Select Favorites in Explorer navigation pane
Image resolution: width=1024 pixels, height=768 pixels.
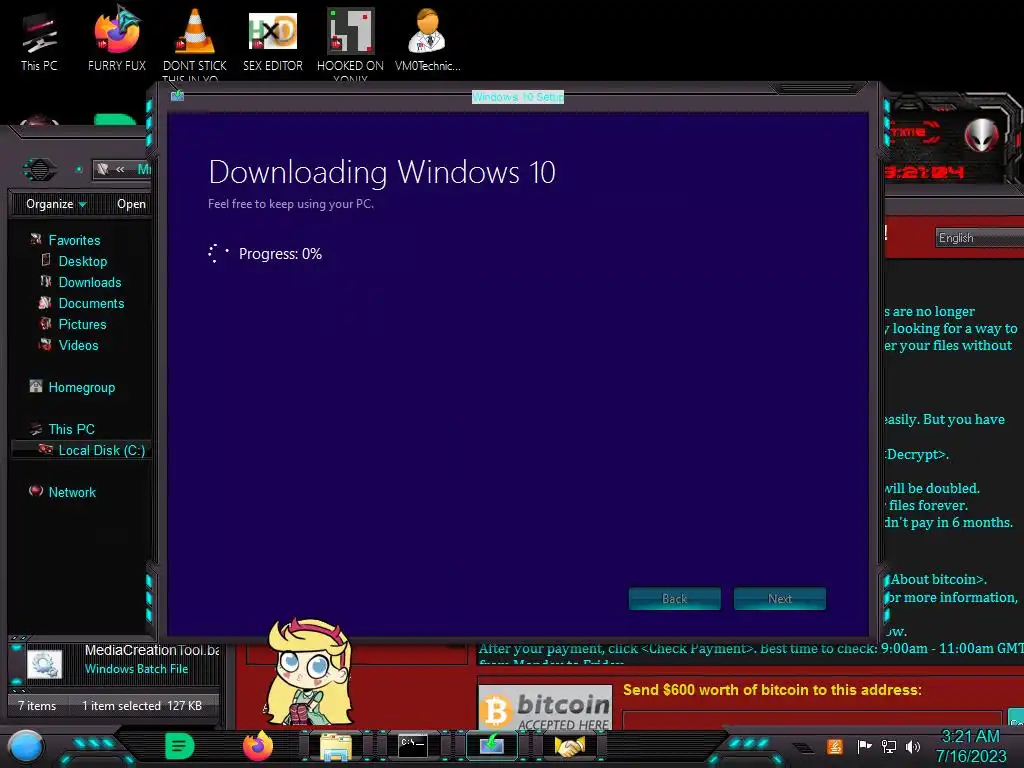coord(74,240)
